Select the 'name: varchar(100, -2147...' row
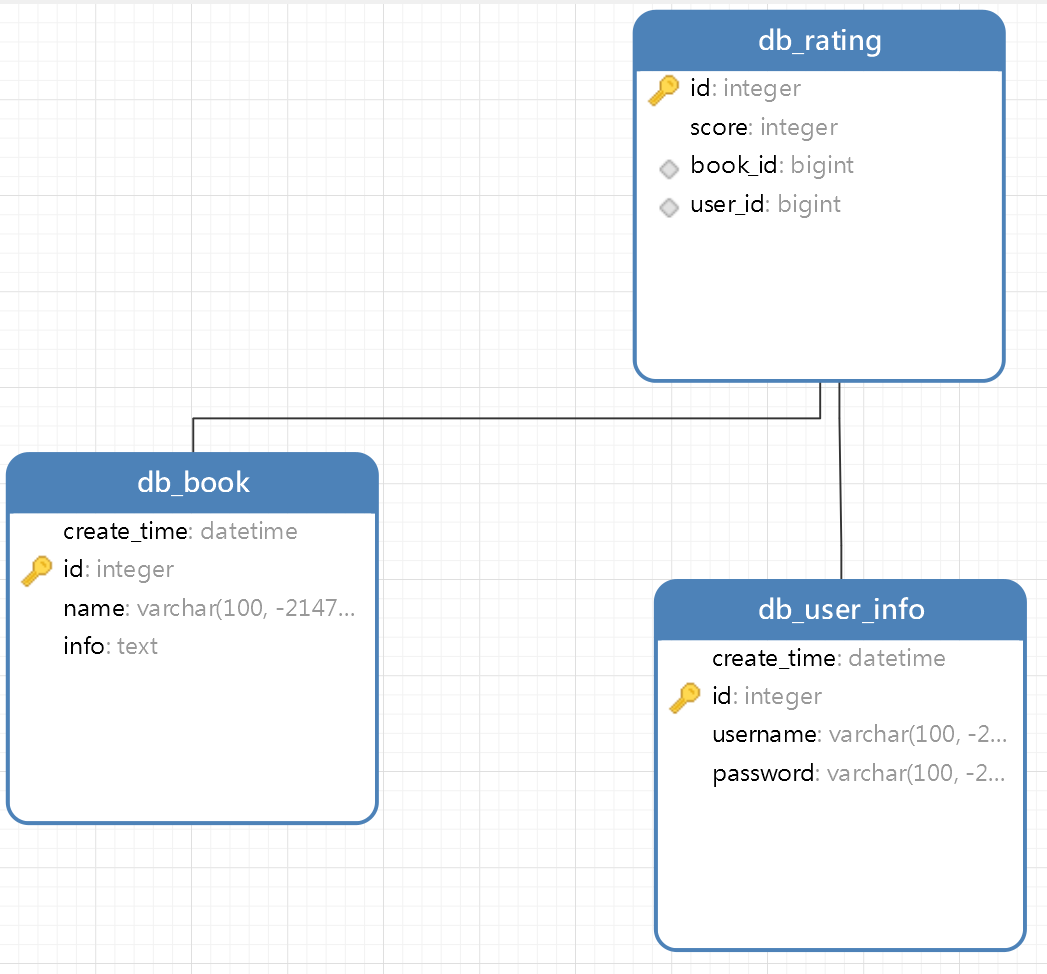Image resolution: width=1047 pixels, height=974 pixels. pos(192,608)
